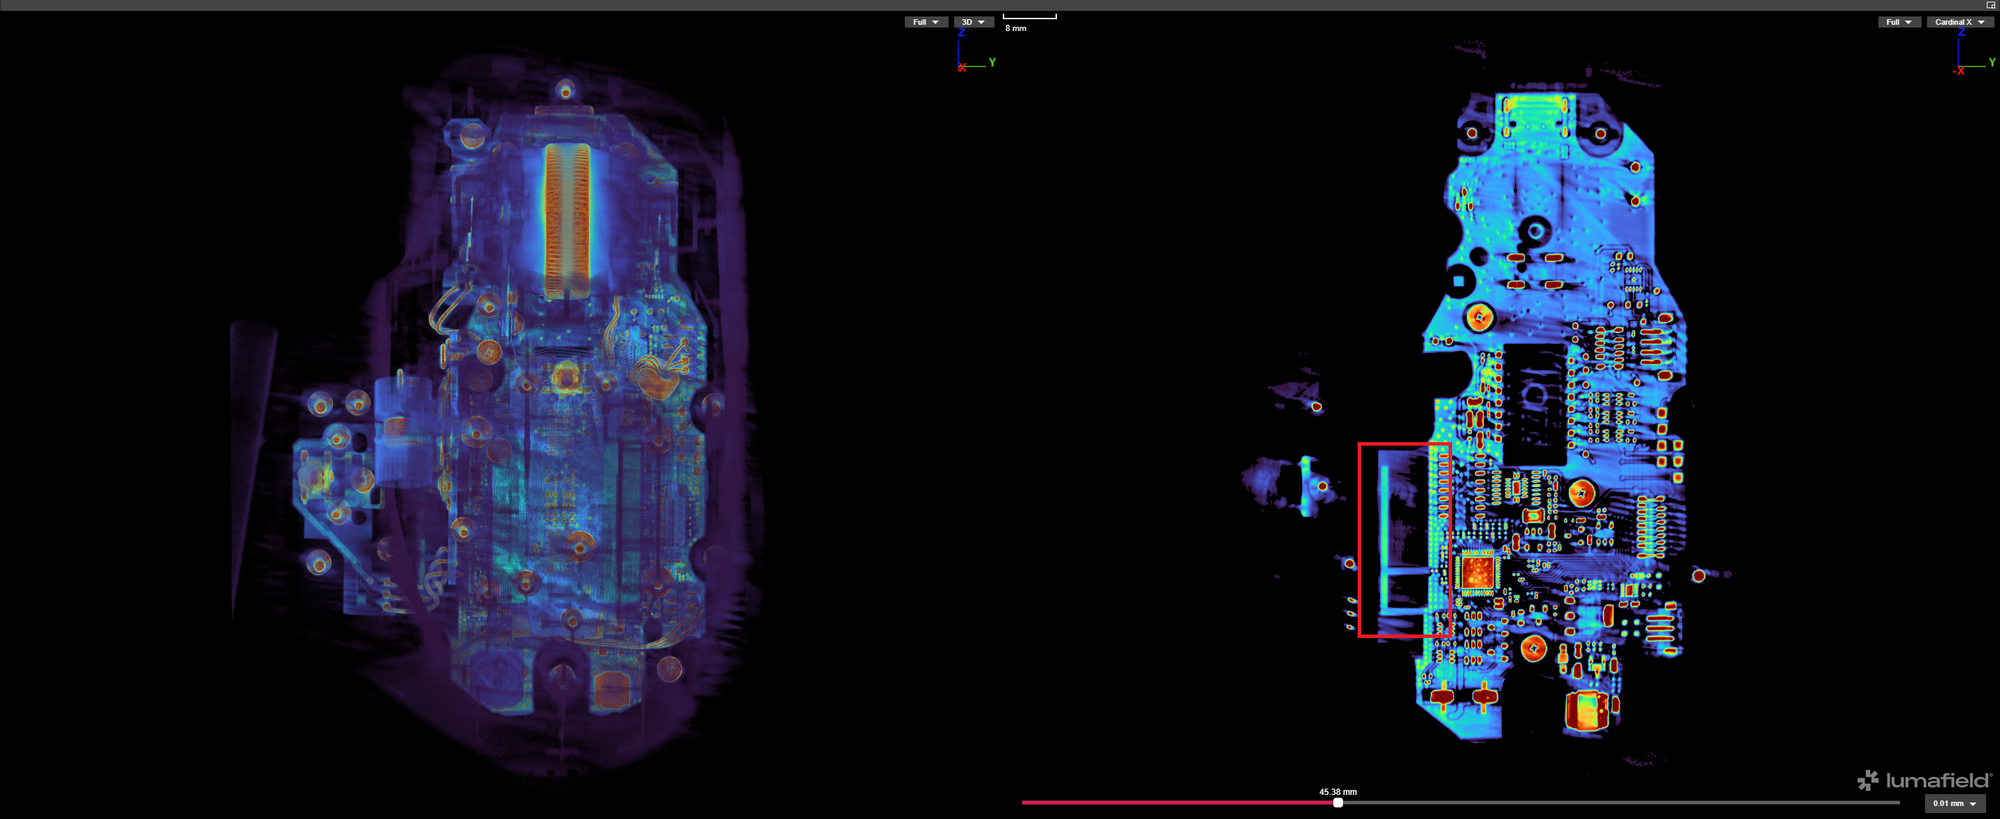This screenshot has height=819, width=2000.
Task: Click the slice view axis orientation triad
Action: pyautogui.click(x=1970, y=52)
